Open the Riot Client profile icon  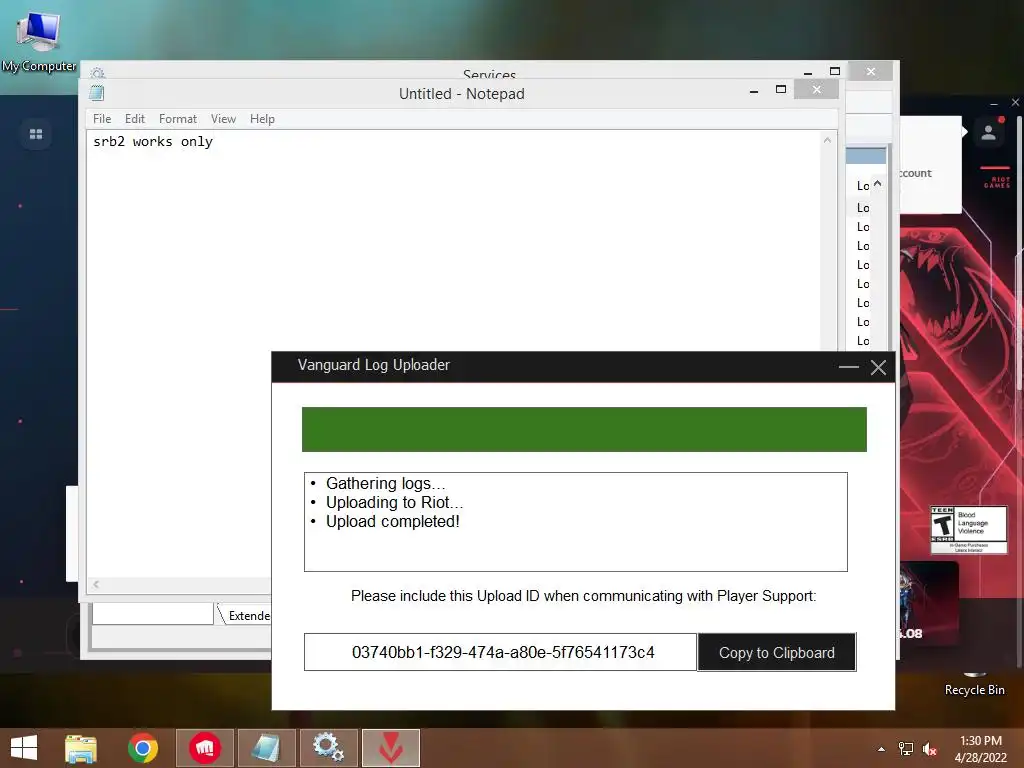pyautogui.click(x=989, y=133)
